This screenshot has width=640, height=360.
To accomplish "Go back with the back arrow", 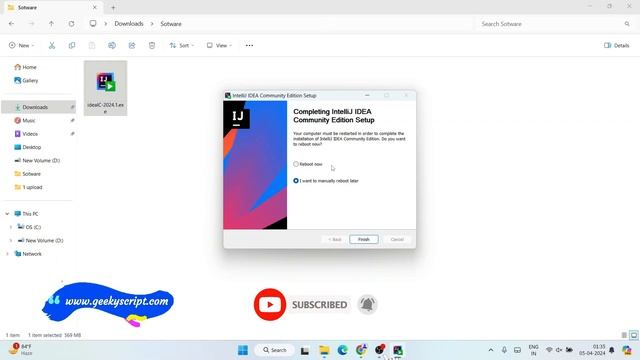I will click(11, 24).
